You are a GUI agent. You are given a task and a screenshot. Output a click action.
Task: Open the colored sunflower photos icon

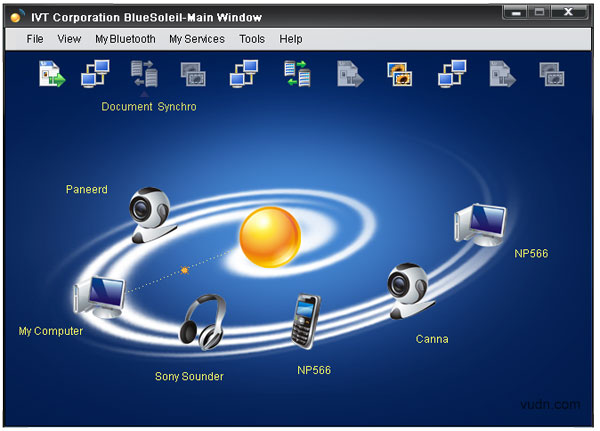pos(399,74)
